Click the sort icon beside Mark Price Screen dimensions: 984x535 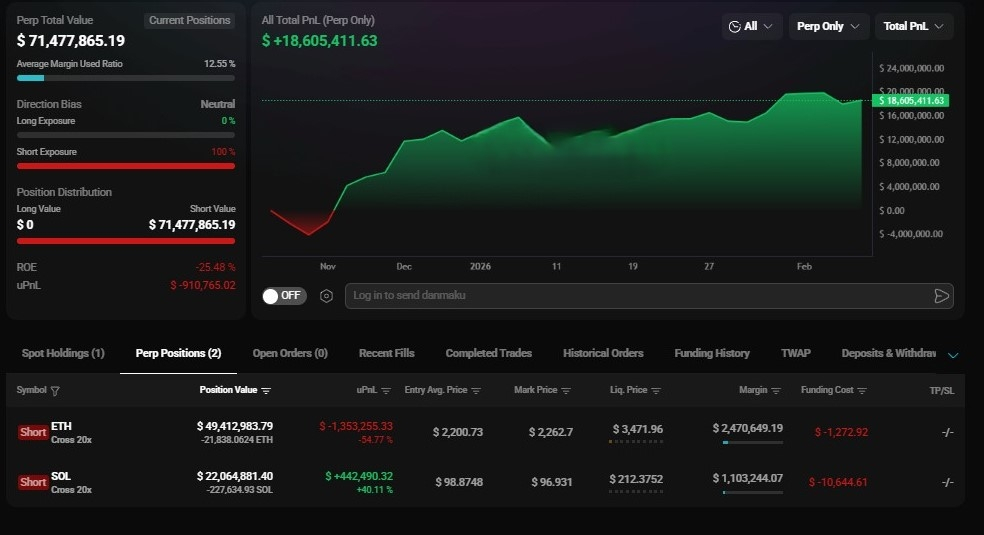tap(566, 391)
